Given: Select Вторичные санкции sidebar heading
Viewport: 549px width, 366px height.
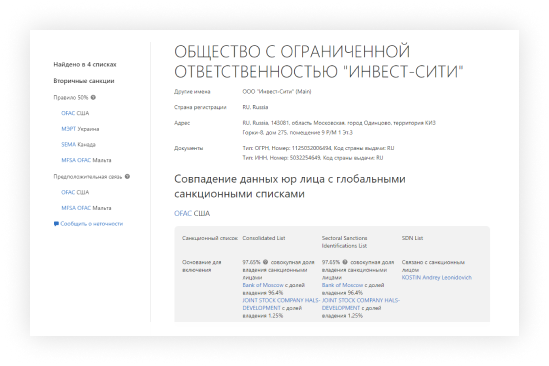Looking at the screenshot, I should tap(84, 81).
